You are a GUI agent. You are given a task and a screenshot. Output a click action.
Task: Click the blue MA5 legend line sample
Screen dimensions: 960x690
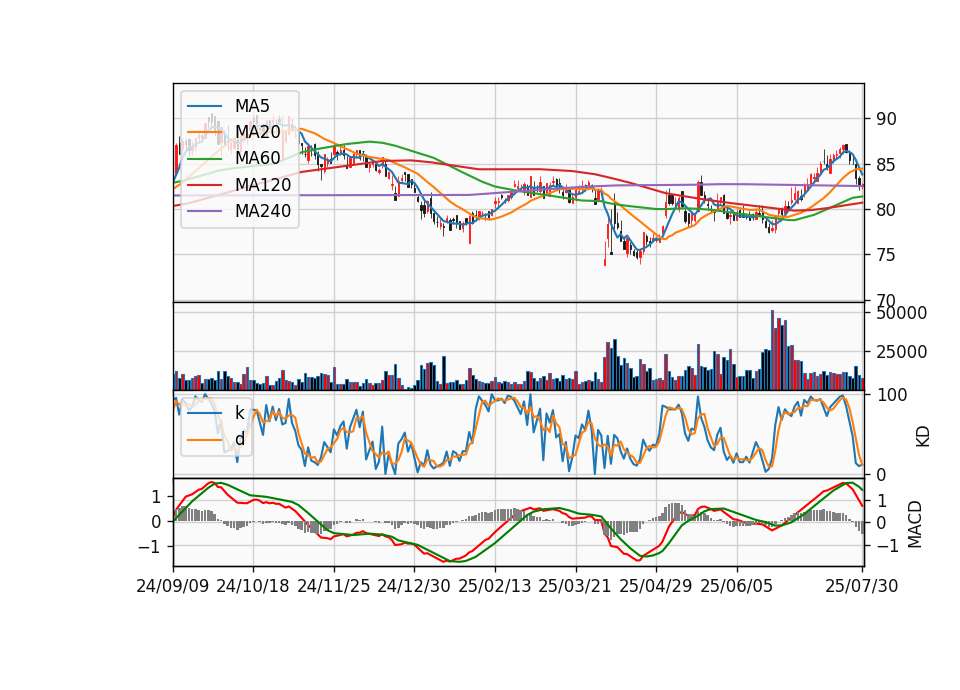204,106
